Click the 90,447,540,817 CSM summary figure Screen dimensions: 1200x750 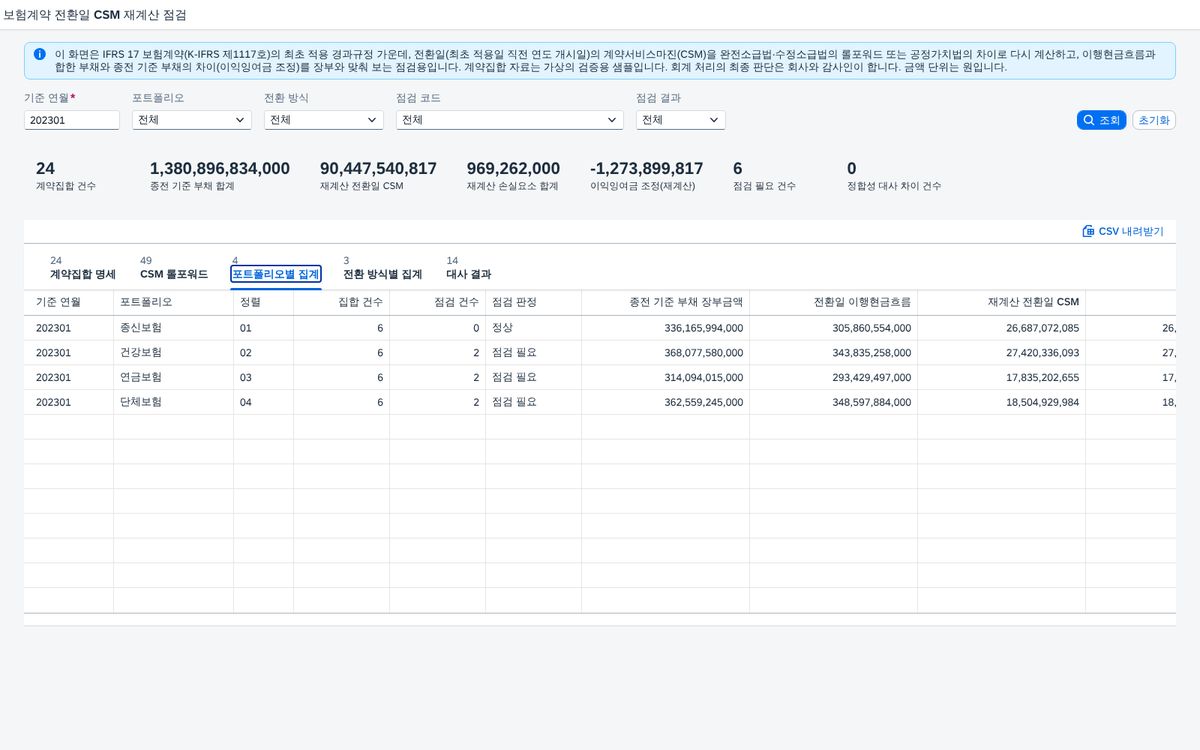click(378, 168)
